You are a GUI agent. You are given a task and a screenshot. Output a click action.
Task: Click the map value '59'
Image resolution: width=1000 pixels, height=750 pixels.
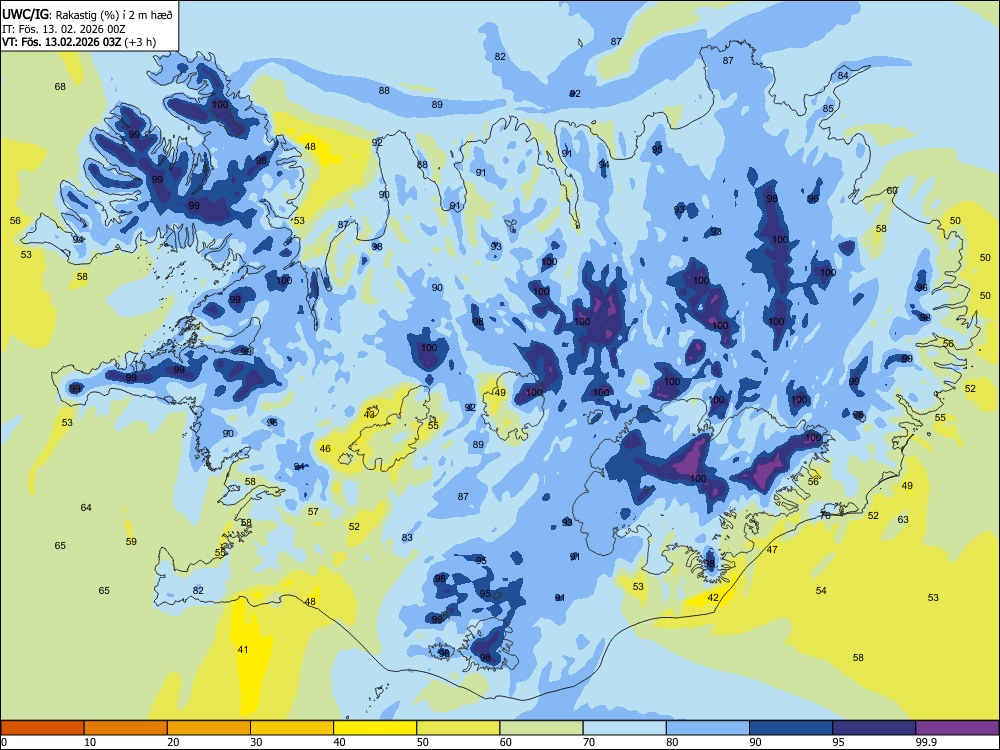(x=131, y=541)
